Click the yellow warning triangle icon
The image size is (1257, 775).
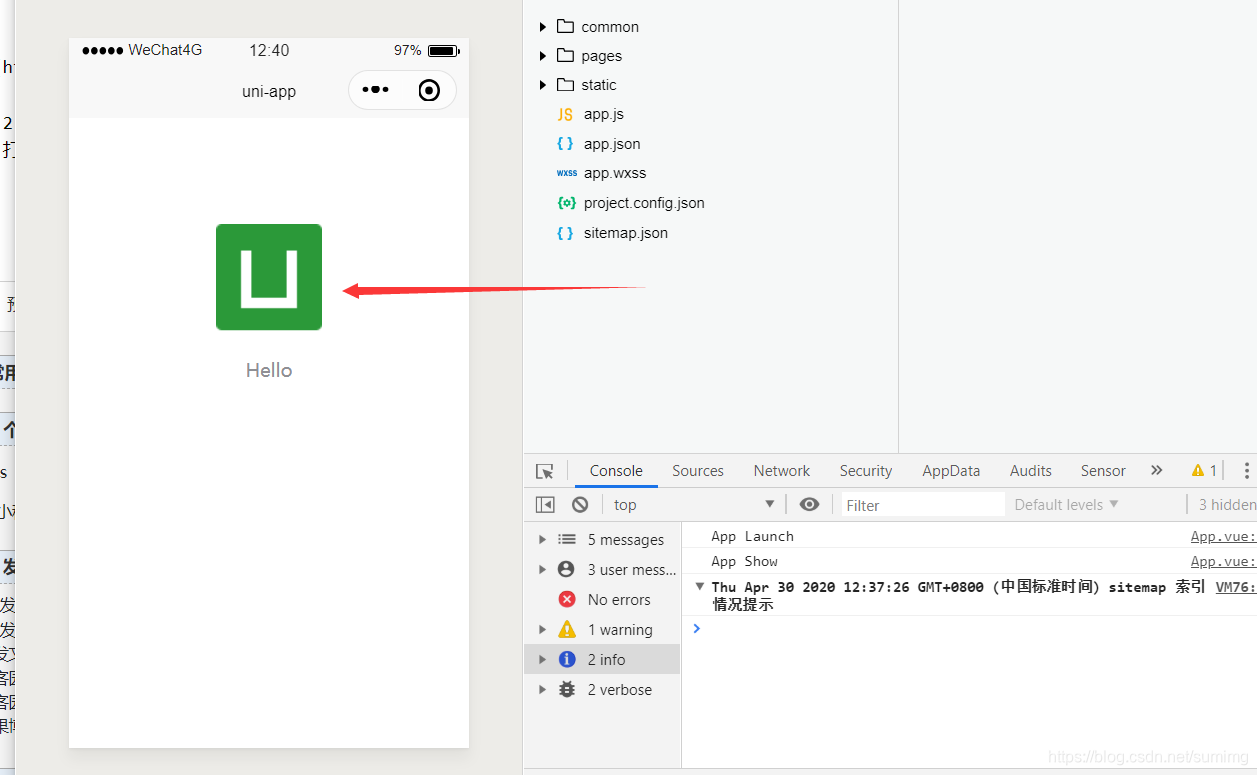pyautogui.click(x=567, y=629)
